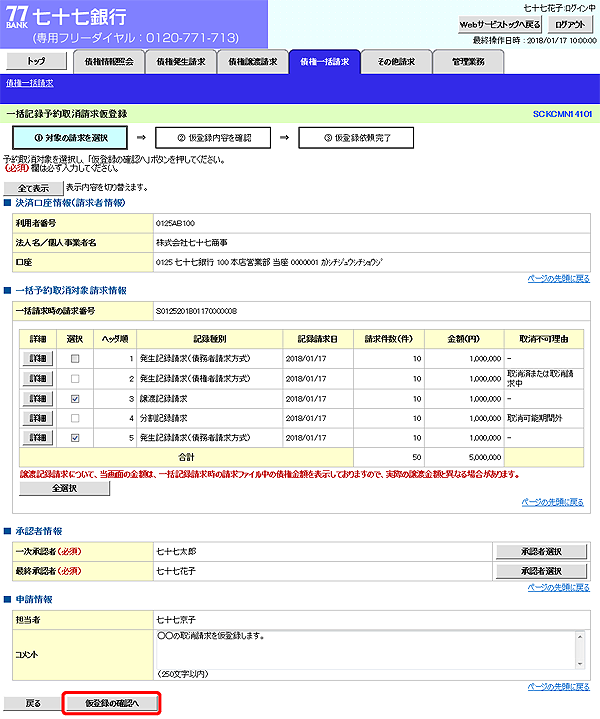Open 詳細 for header row 2
The image size is (600, 719).
[x=38, y=379]
